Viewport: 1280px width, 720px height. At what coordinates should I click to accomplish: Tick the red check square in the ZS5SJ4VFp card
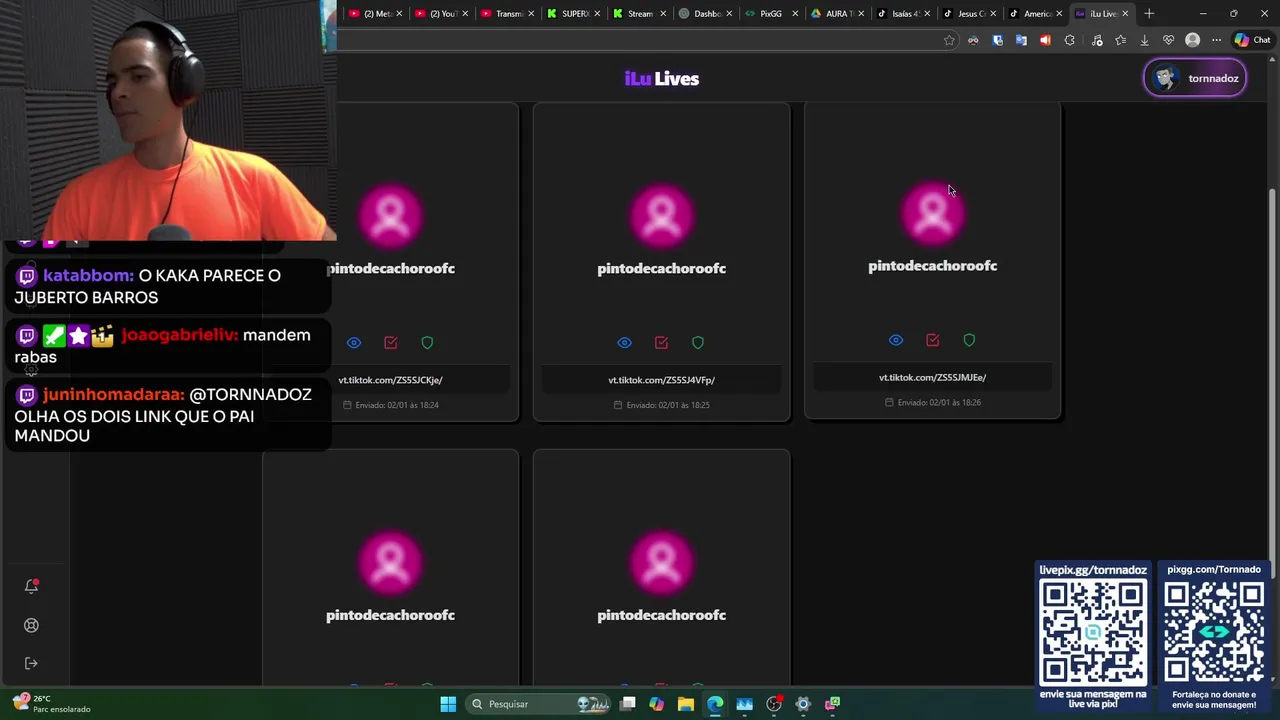click(x=661, y=343)
